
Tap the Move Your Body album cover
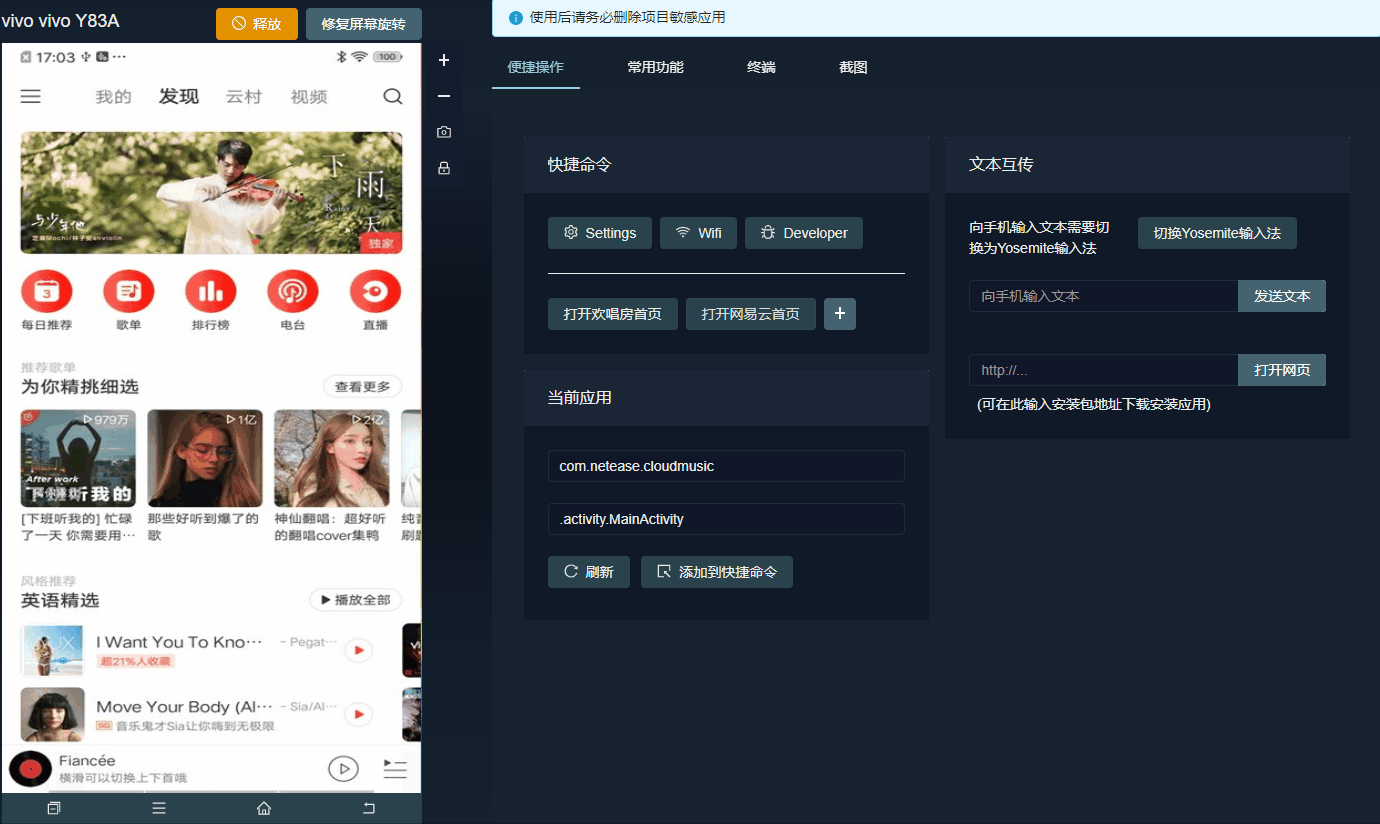tap(52, 714)
